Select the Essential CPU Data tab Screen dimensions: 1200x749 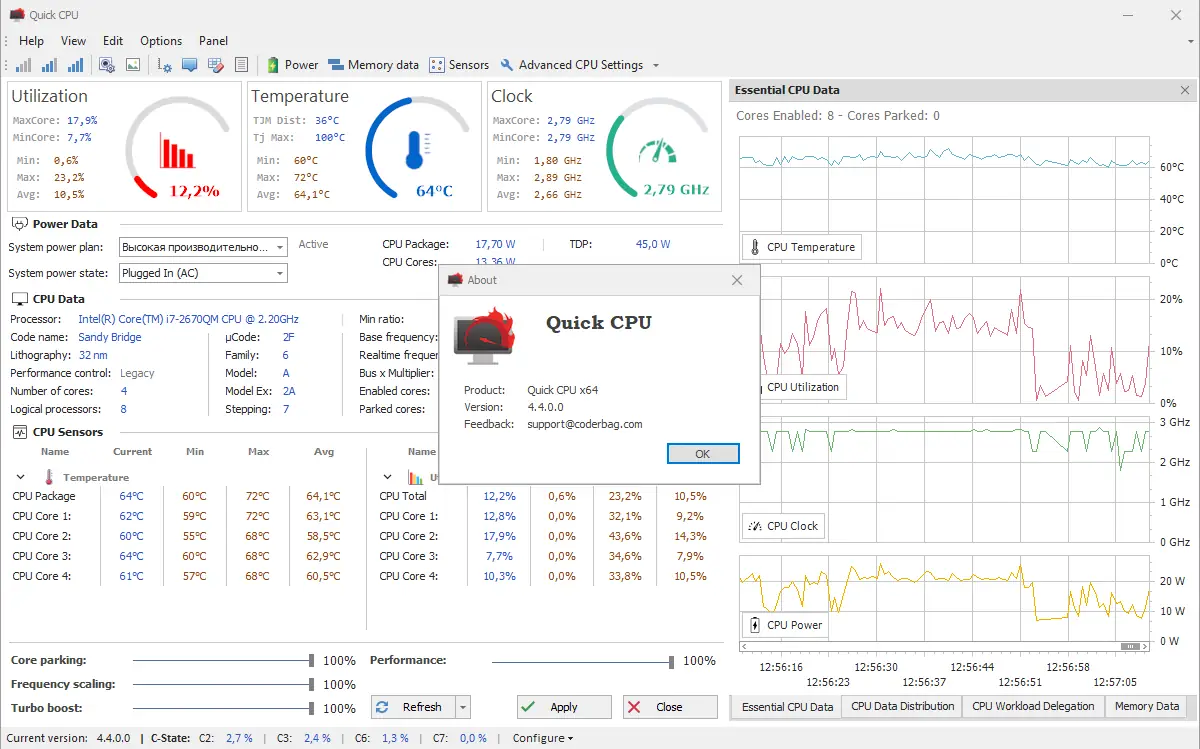click(x=787, y=707)
